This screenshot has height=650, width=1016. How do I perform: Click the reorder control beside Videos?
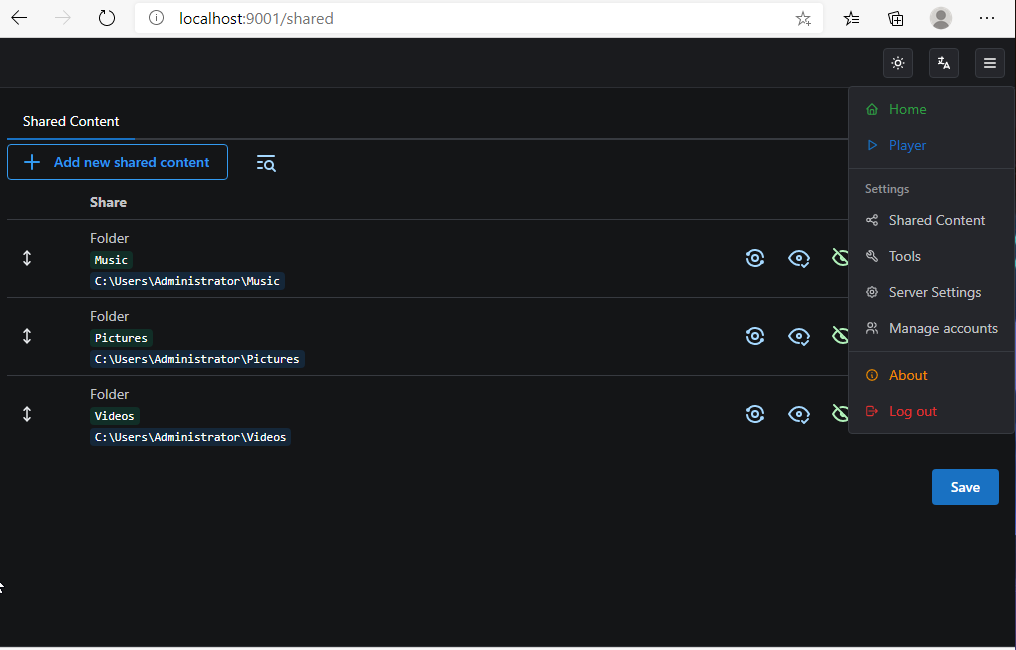click(27, 413)
